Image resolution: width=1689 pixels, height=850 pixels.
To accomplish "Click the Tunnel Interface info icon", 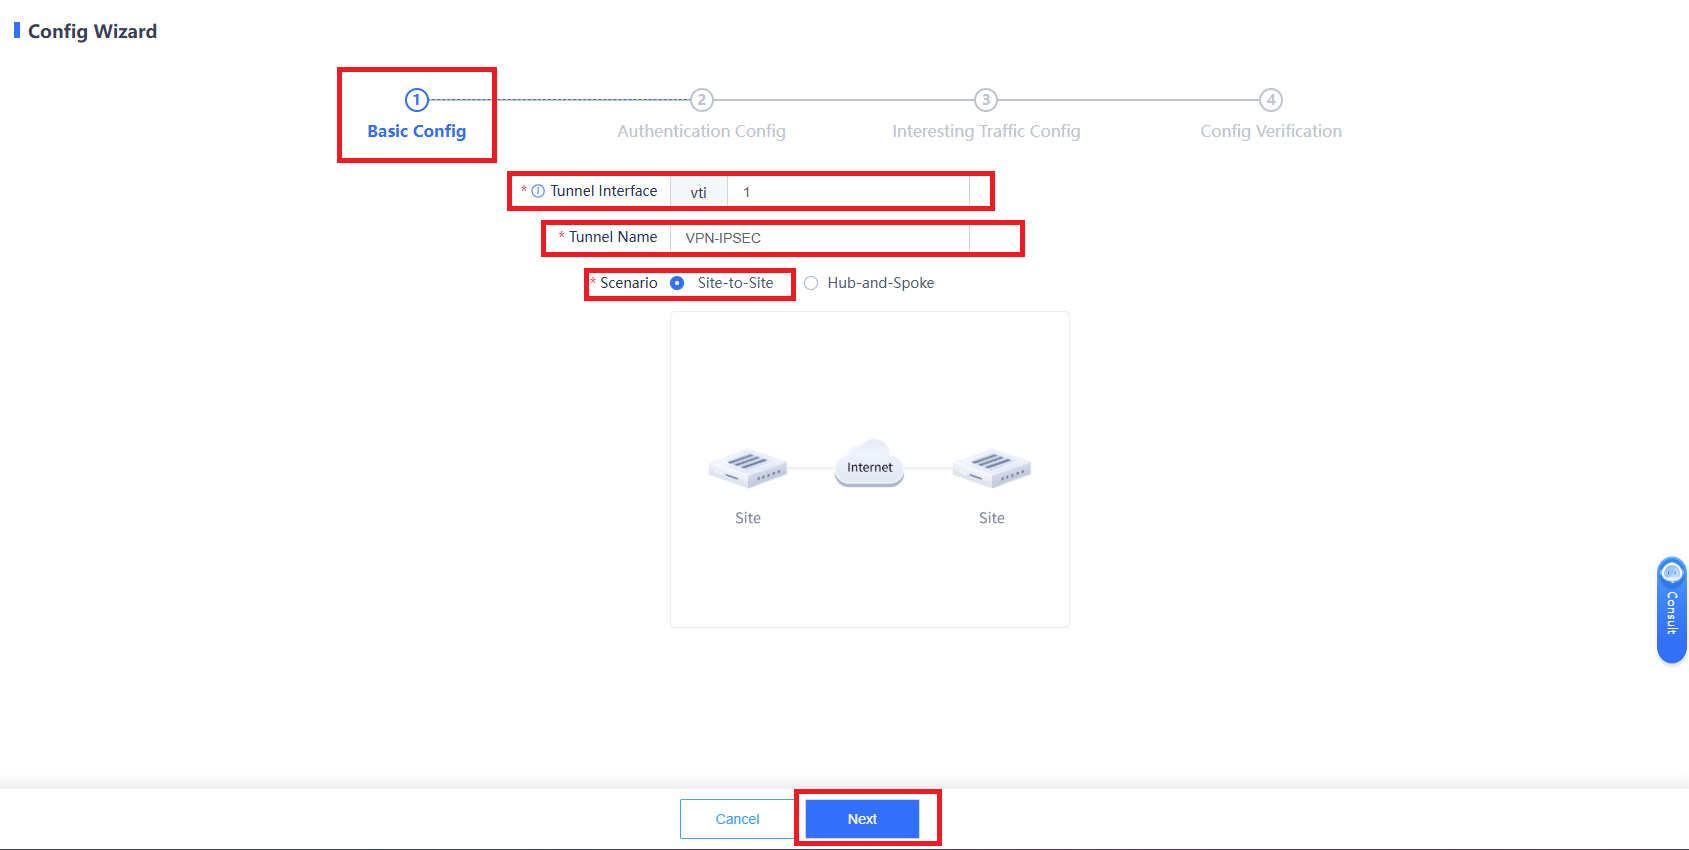I will pyautogui.click(x=538, y=191).
